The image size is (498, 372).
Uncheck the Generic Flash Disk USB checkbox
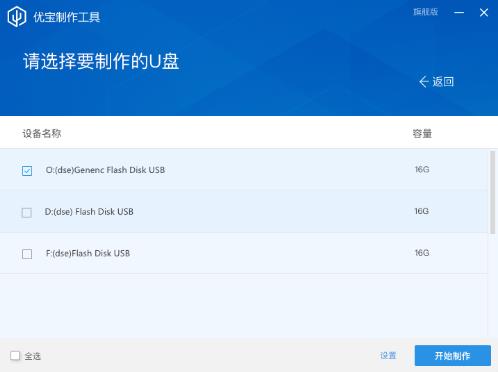coord(27,171)
